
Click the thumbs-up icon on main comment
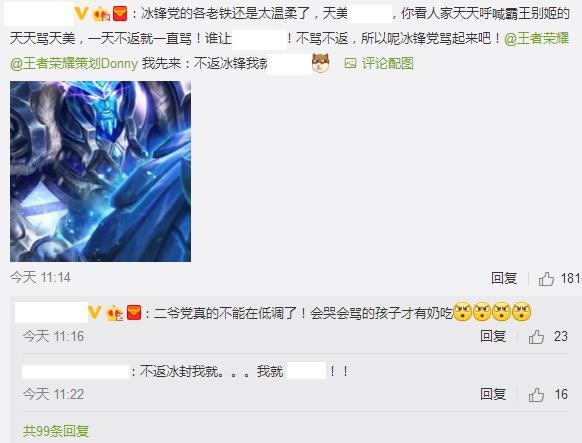546,279
